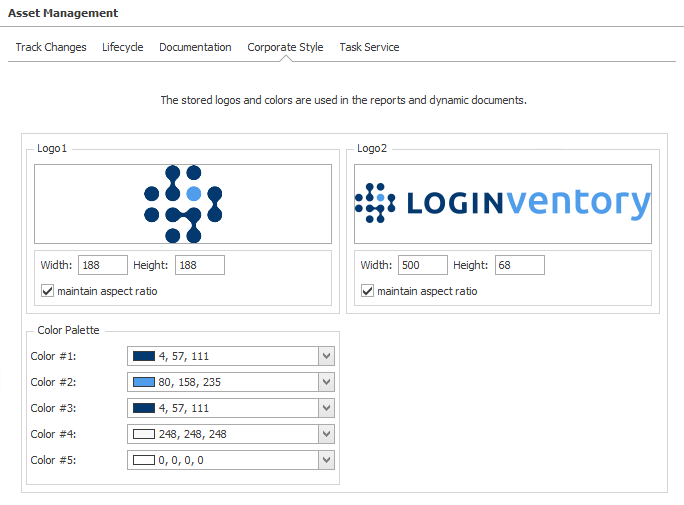Expand the Color #5 dropdown arrow
Screen dimensions: 684x505
tap(326, 460)
